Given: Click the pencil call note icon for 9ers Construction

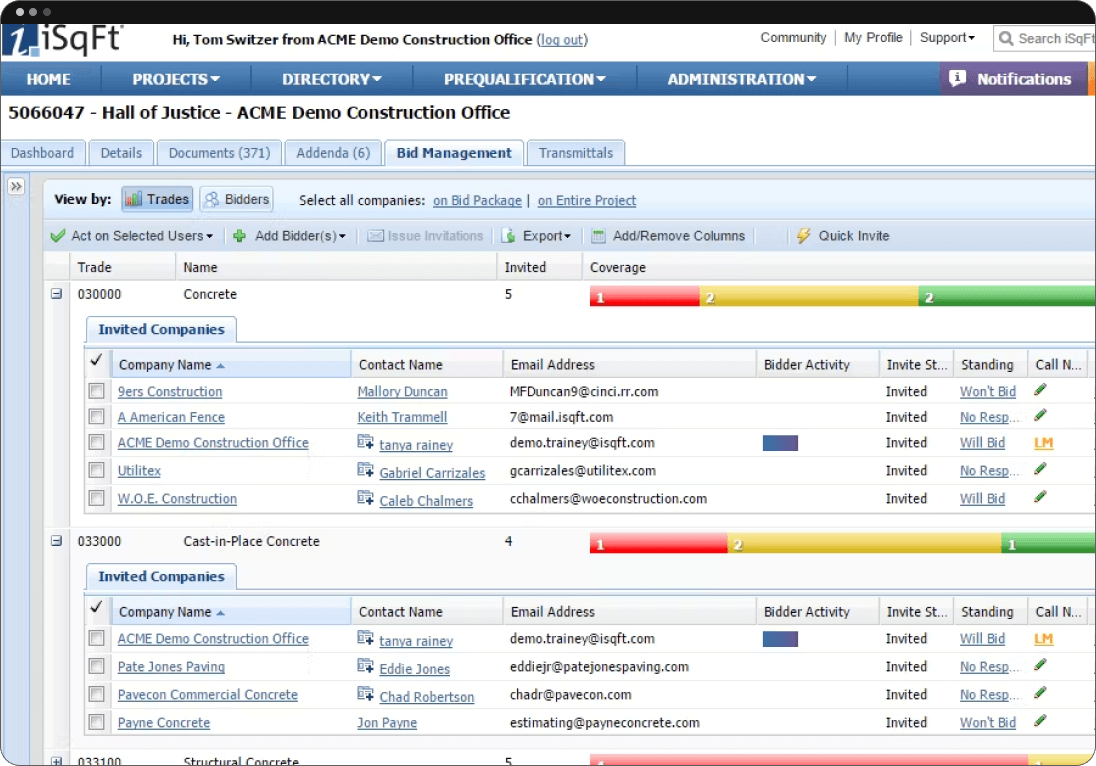Looking at the screenshot, I should click(x=1040, y=390).
